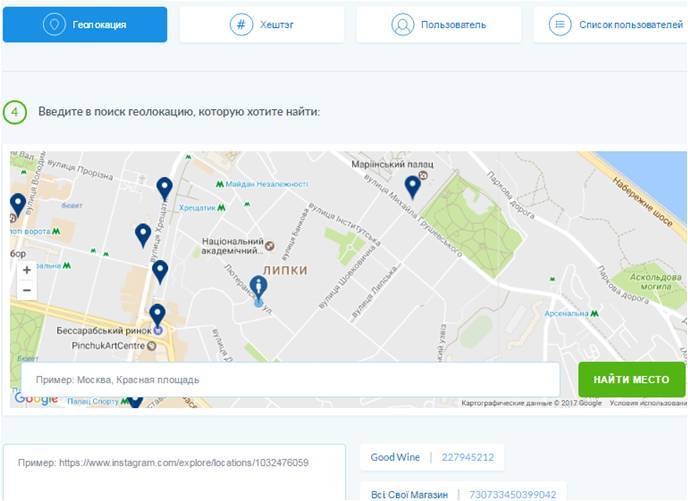Screen dimensions: 688x501
Task: Click the PinchukArtCentre map marker
Action: (151, 346)
